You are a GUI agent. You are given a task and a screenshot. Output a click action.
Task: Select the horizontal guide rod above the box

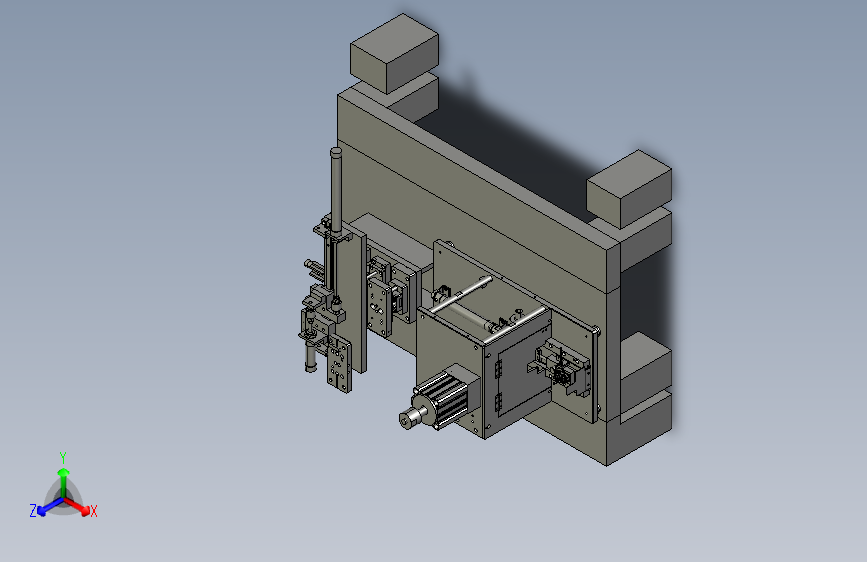[x=461, y=294]
